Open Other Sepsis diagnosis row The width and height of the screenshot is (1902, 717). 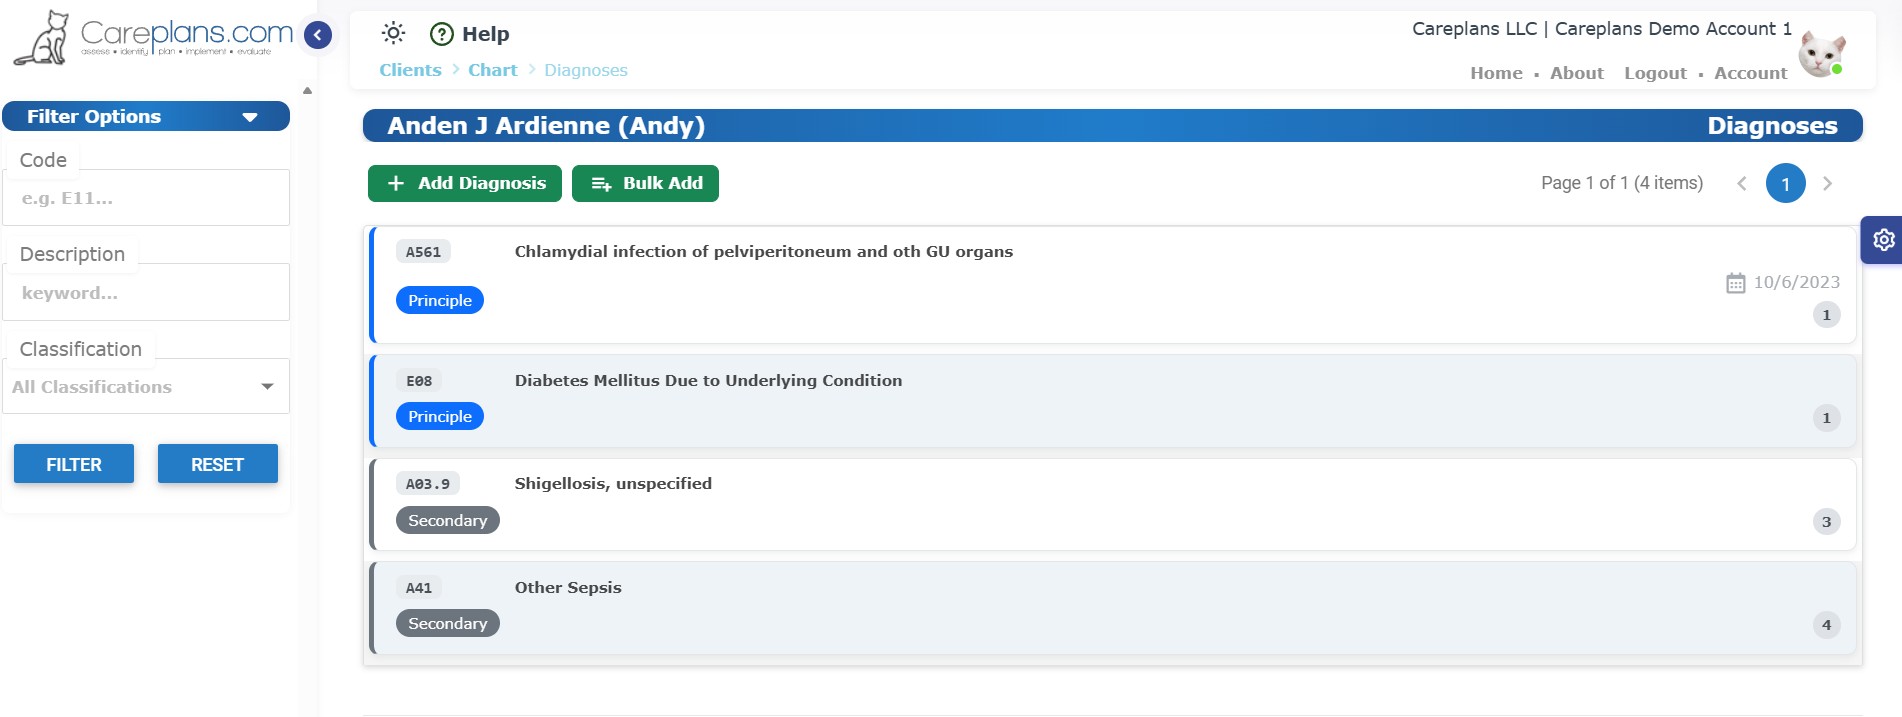click(1113, 608)
